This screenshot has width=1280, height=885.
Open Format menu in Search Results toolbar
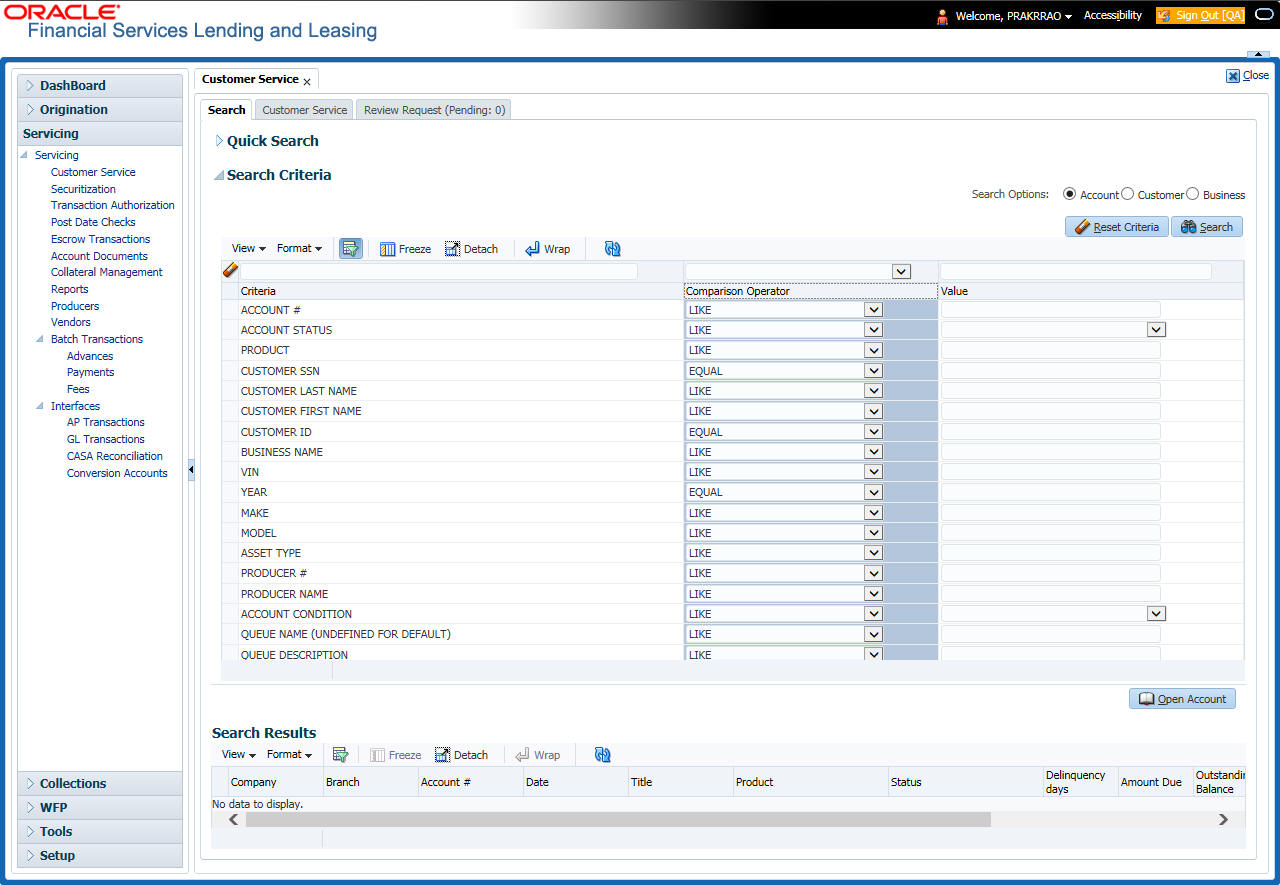[289, 755]
